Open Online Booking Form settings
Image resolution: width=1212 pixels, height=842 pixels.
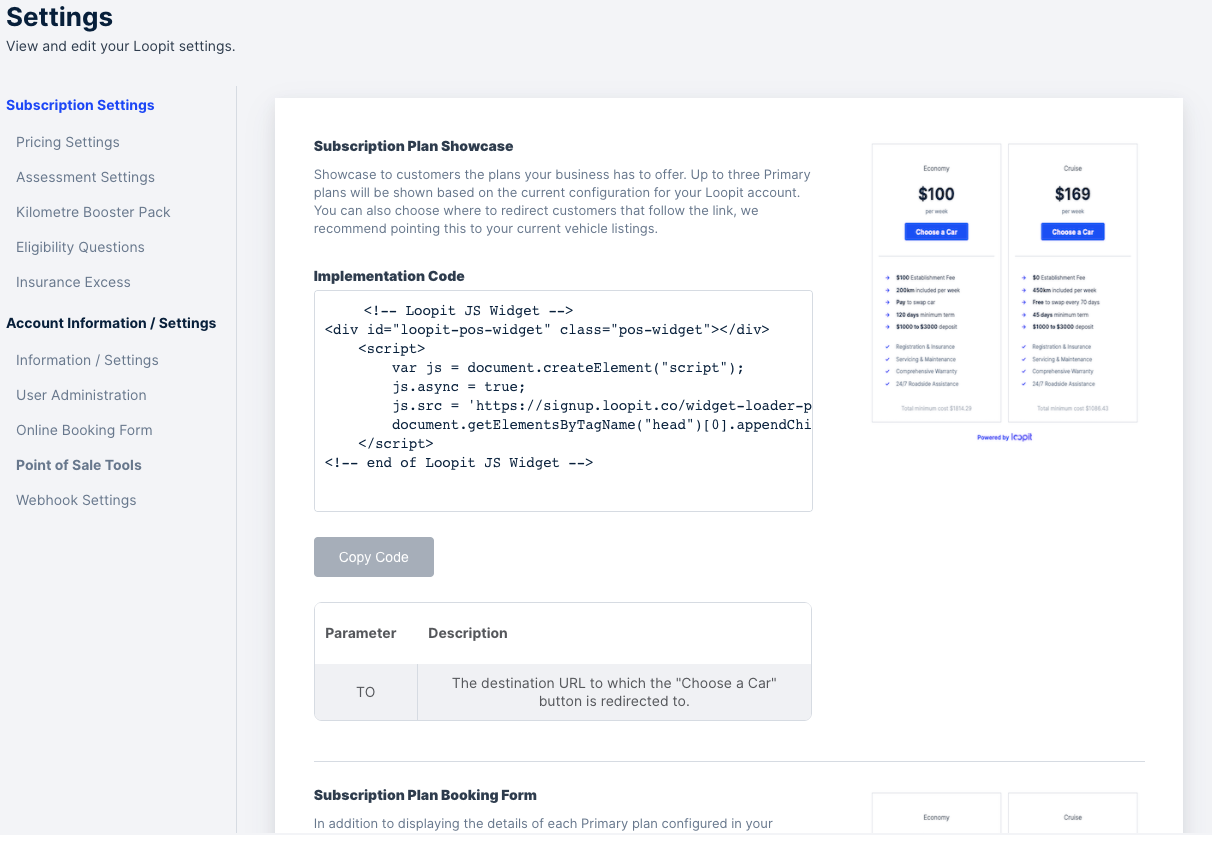(84, 430)
